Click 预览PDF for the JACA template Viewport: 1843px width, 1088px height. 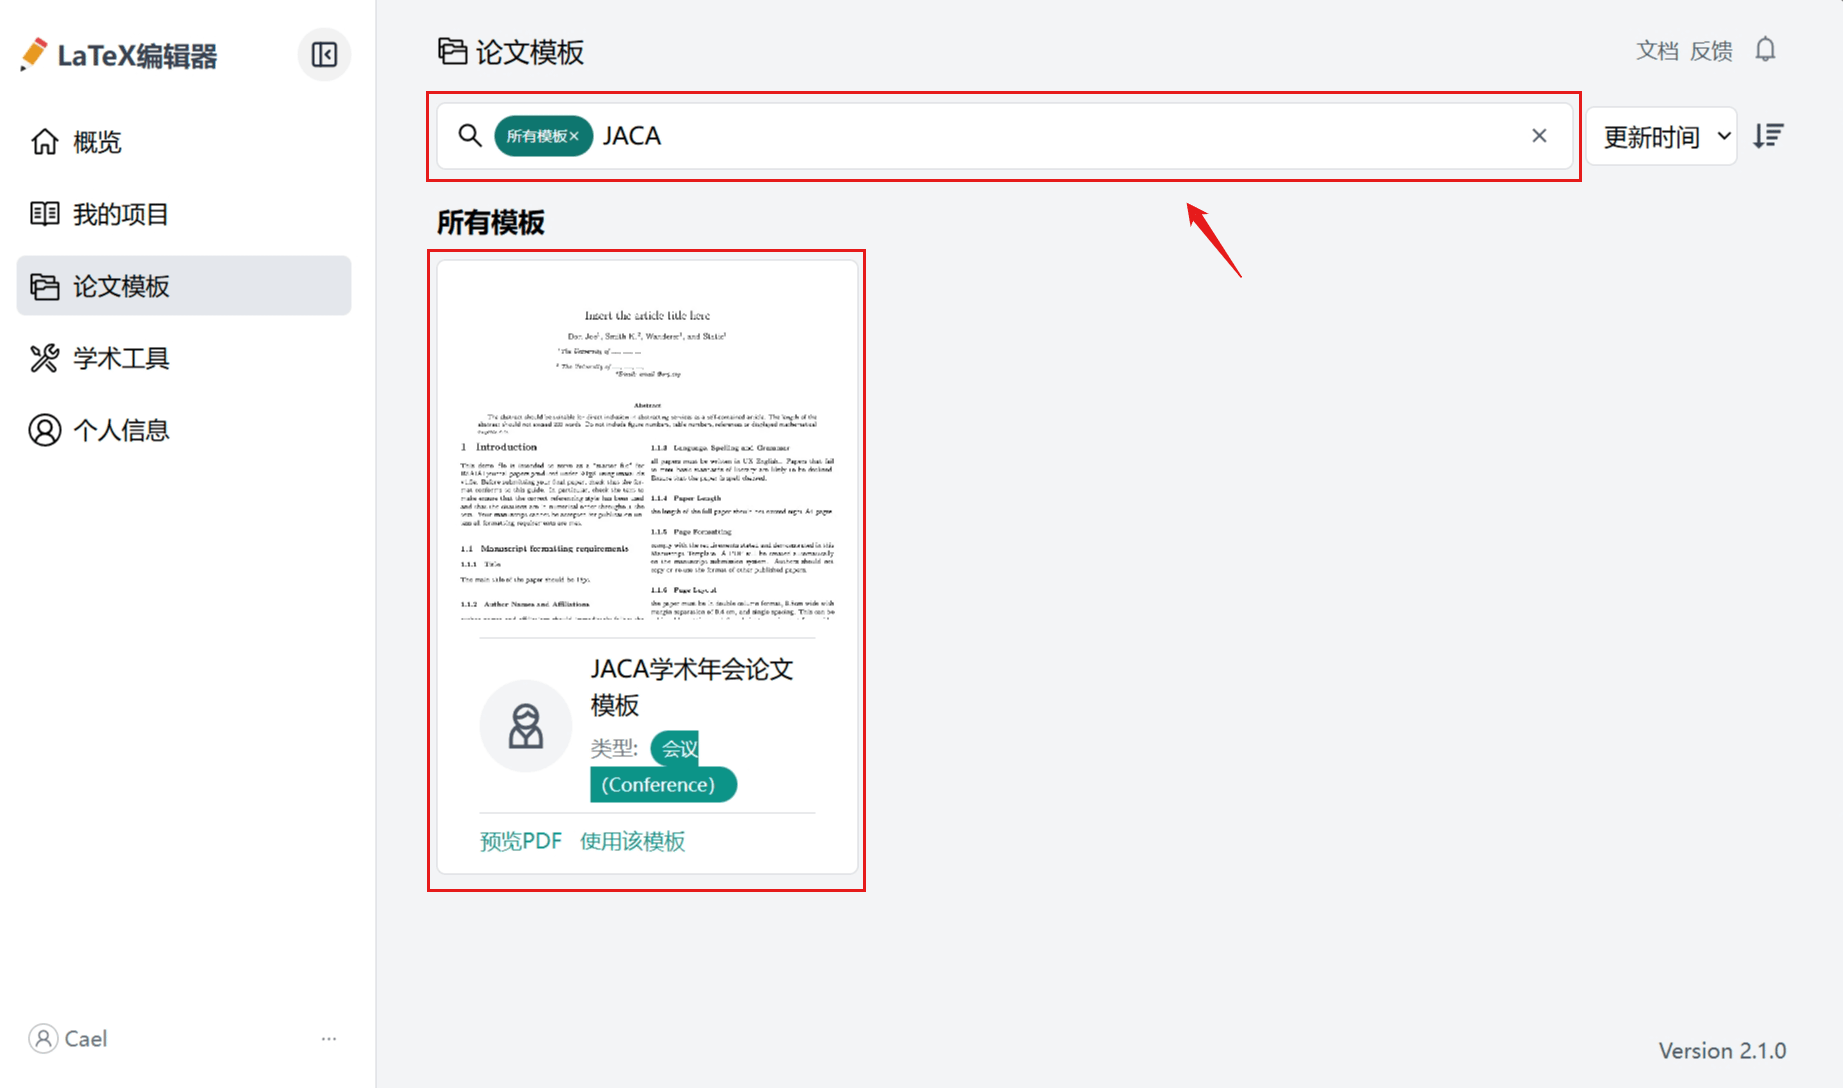[x=520, y=841]
